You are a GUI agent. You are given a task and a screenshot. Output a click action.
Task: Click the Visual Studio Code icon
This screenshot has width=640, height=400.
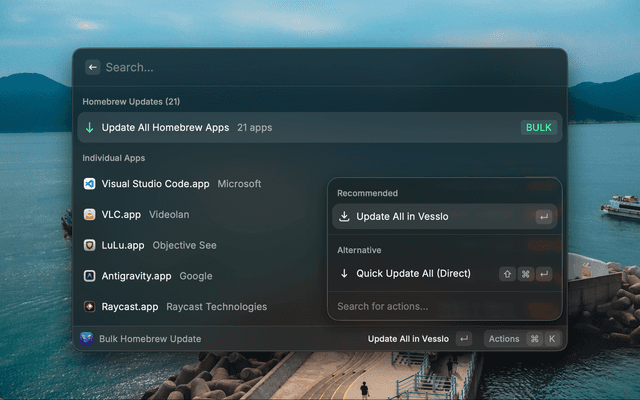pos(90,184)
